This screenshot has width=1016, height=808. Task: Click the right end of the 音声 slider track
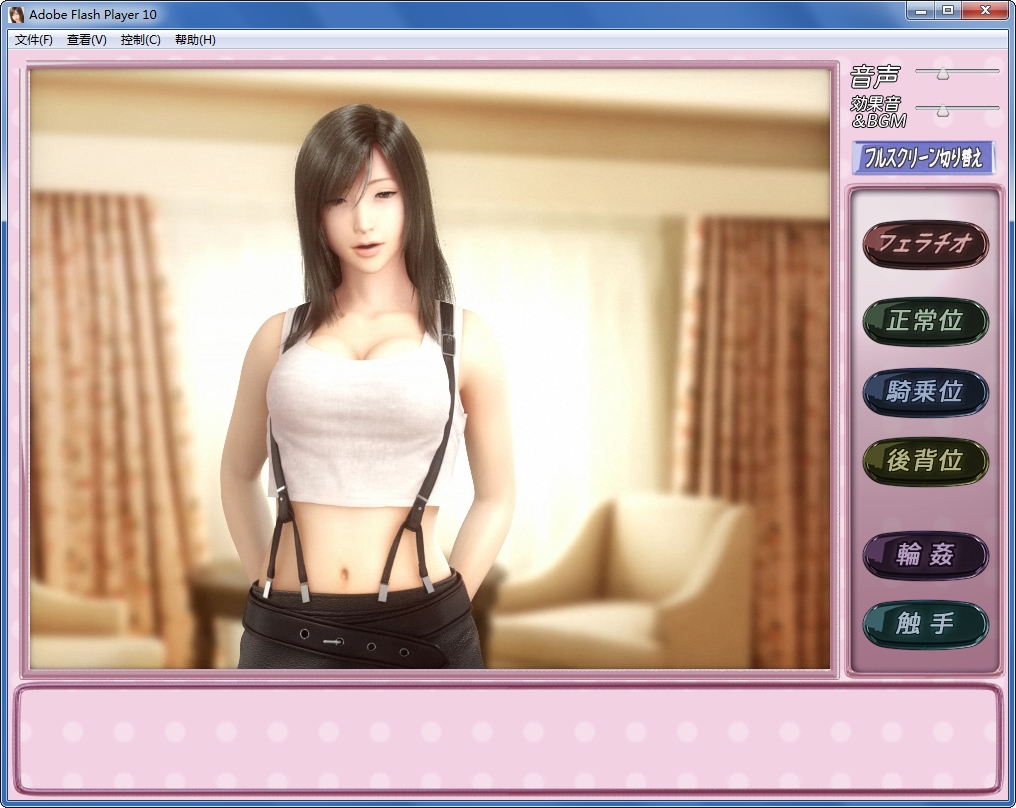994,72
